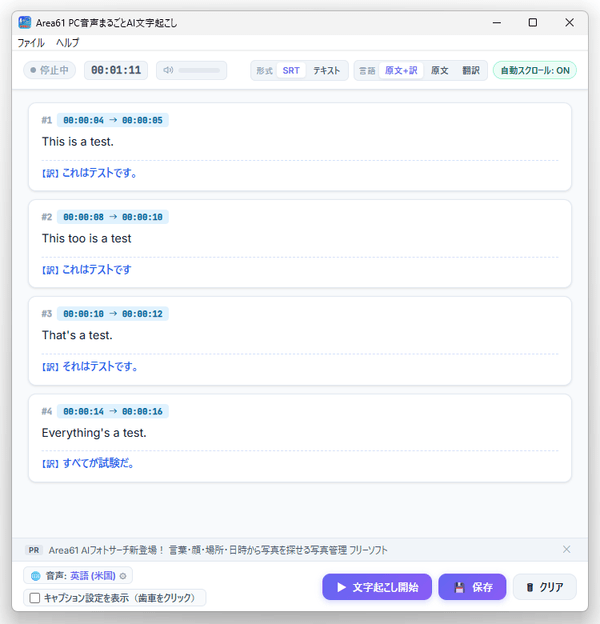Switch language view to 原文+訳
Screen dimensions: 600x624
click(x=401, y=70)
